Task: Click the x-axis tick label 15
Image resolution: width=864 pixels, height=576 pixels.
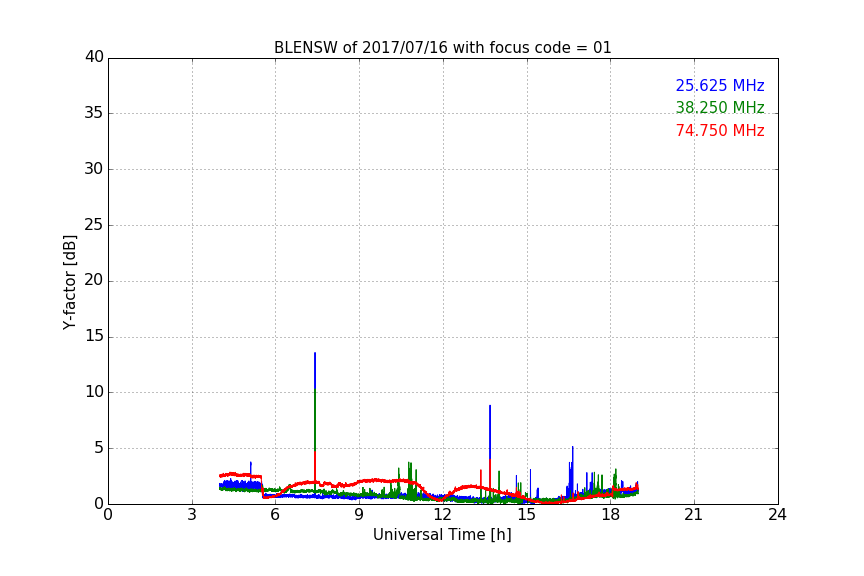Action: [526, 515]
